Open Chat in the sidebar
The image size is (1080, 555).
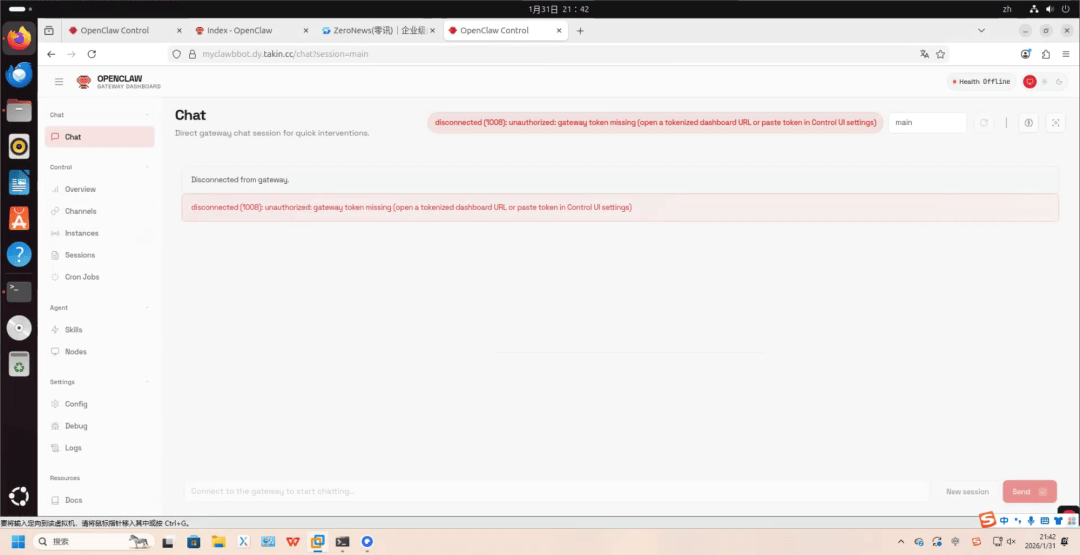tap(100, 137)
